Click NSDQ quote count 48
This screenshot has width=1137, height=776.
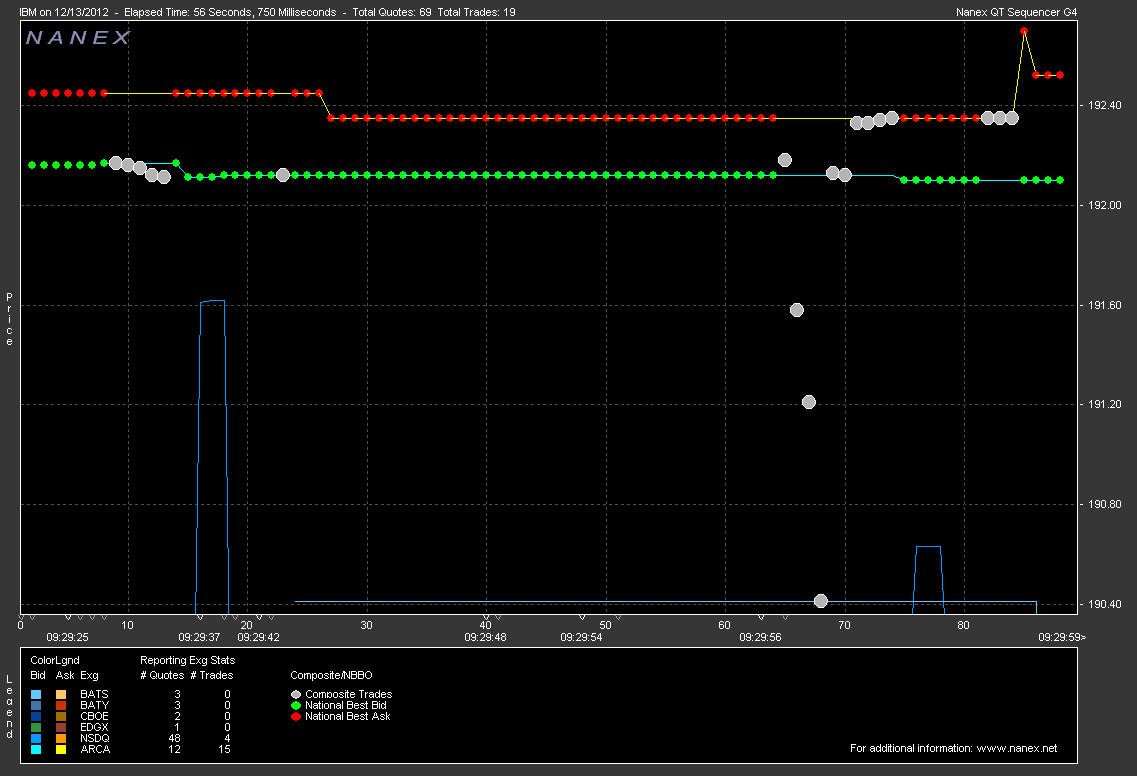pos(175,738)
